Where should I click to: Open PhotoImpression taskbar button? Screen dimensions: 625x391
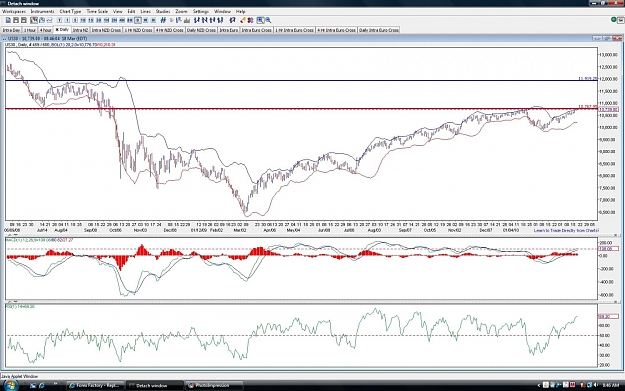click(214, 385)
